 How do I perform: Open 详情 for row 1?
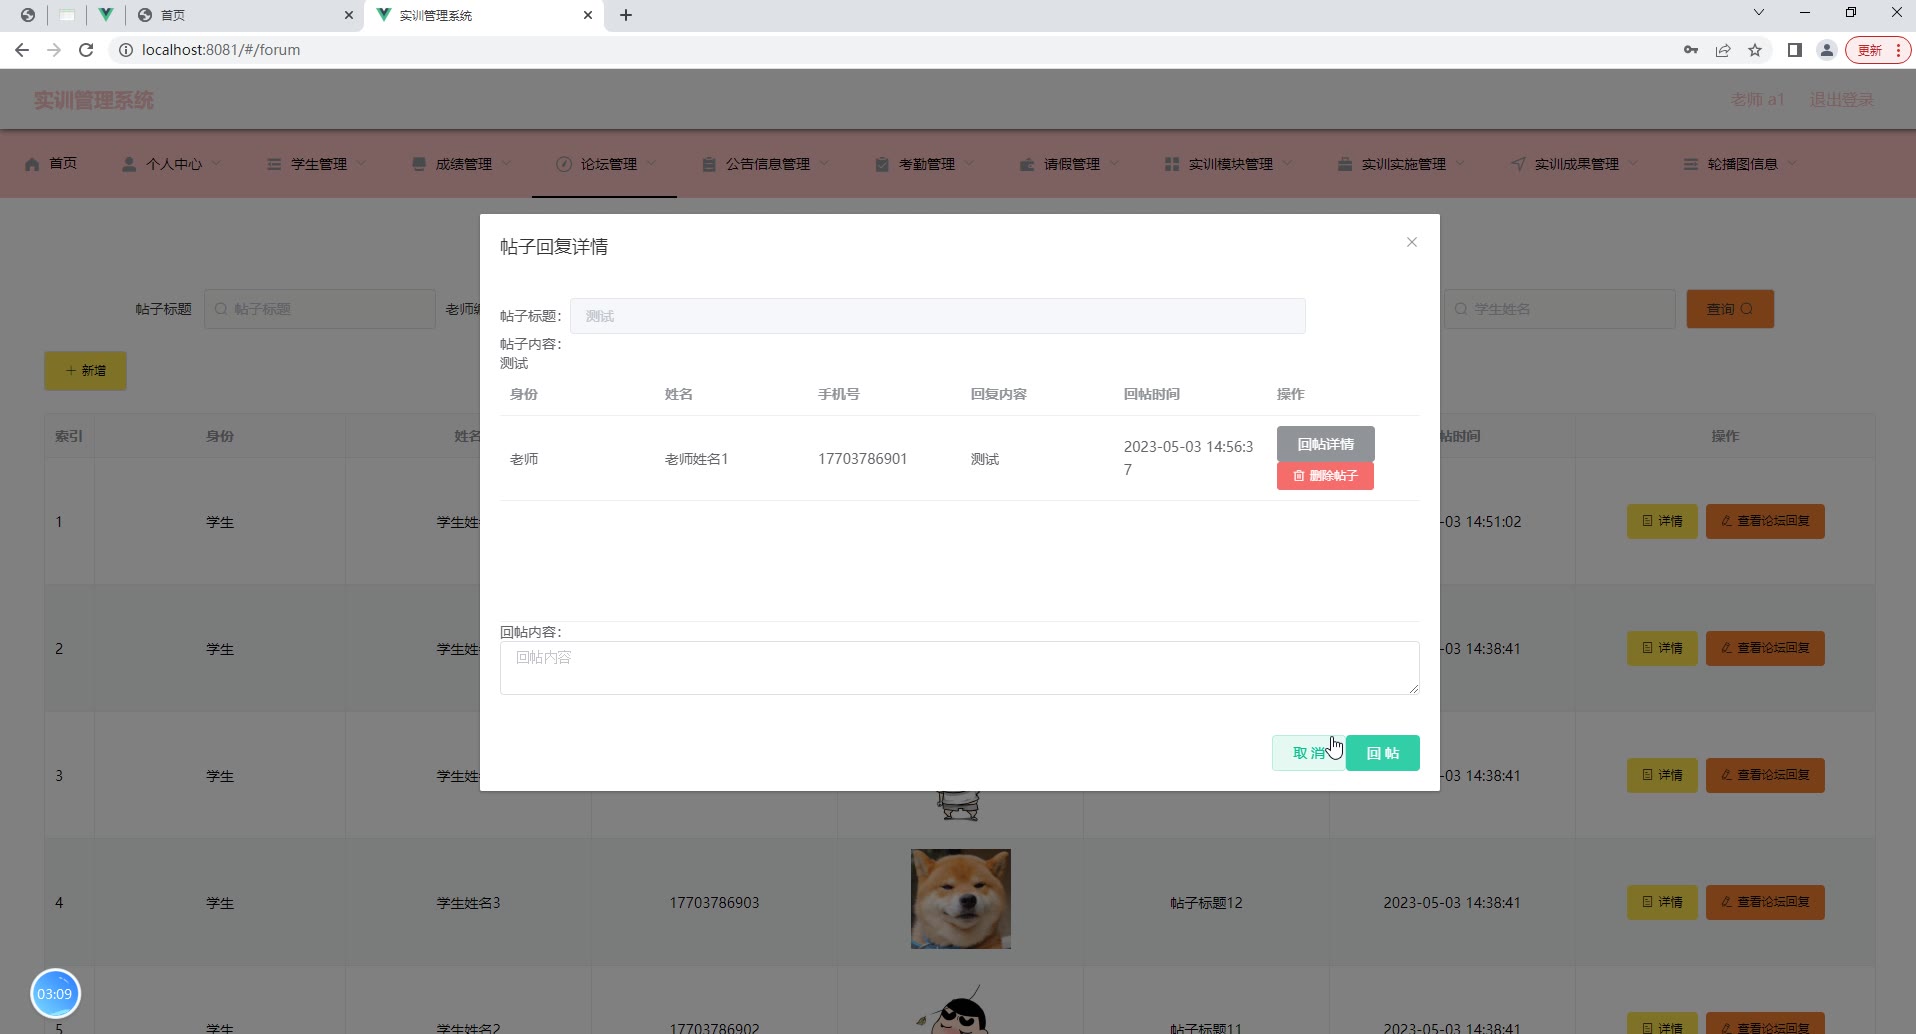(x=1662, y=521)
